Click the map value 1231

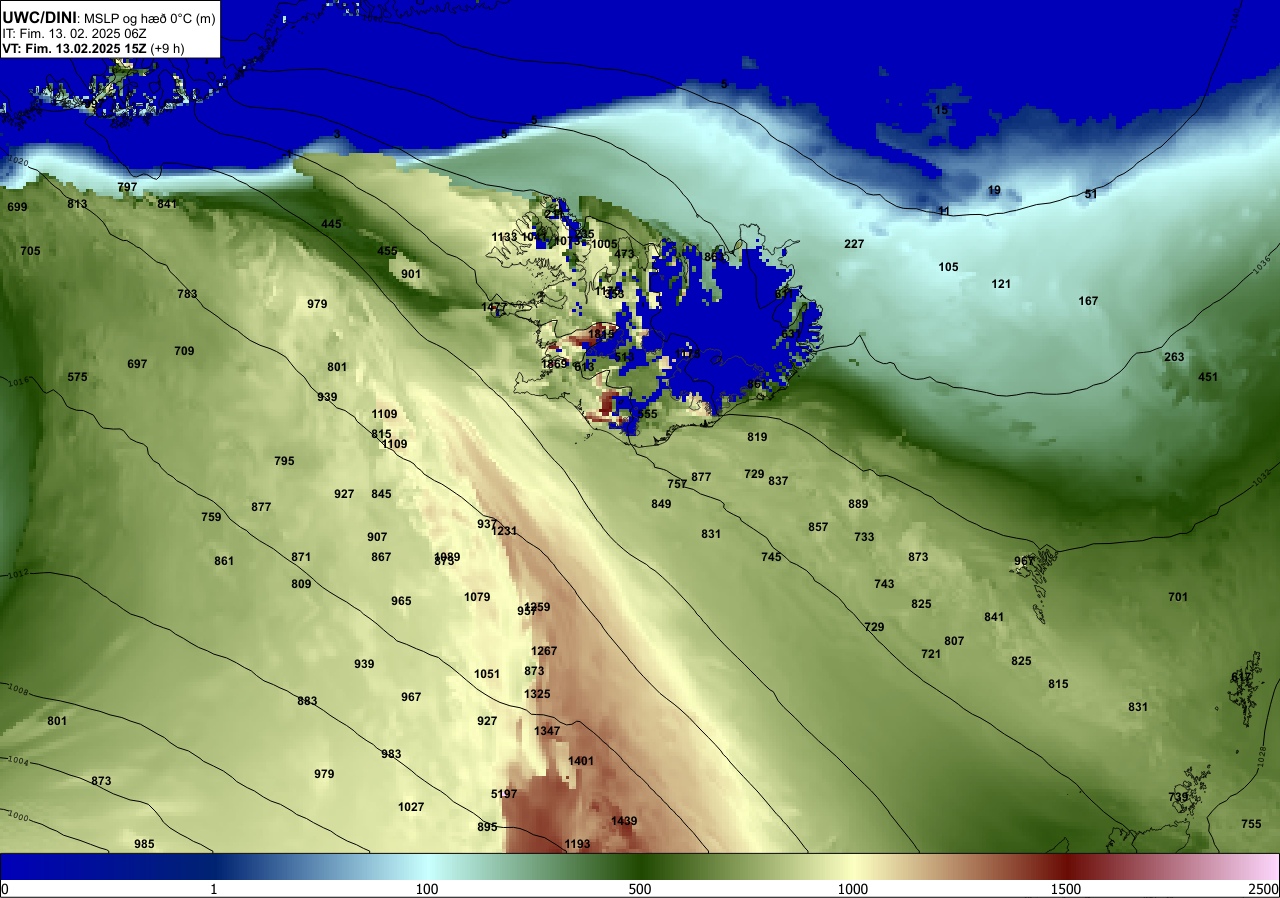[504, 531]
